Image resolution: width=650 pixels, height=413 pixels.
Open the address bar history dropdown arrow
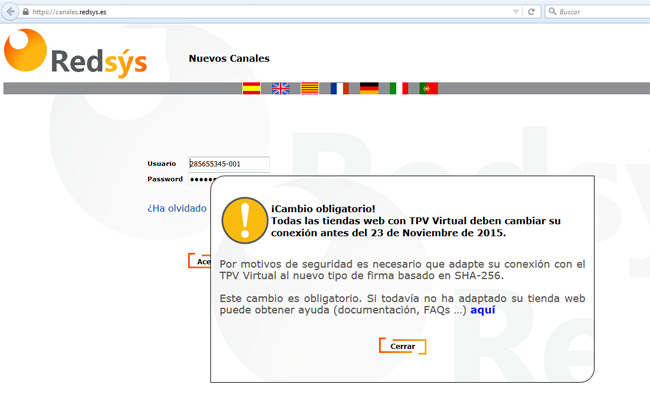point(516,12)
